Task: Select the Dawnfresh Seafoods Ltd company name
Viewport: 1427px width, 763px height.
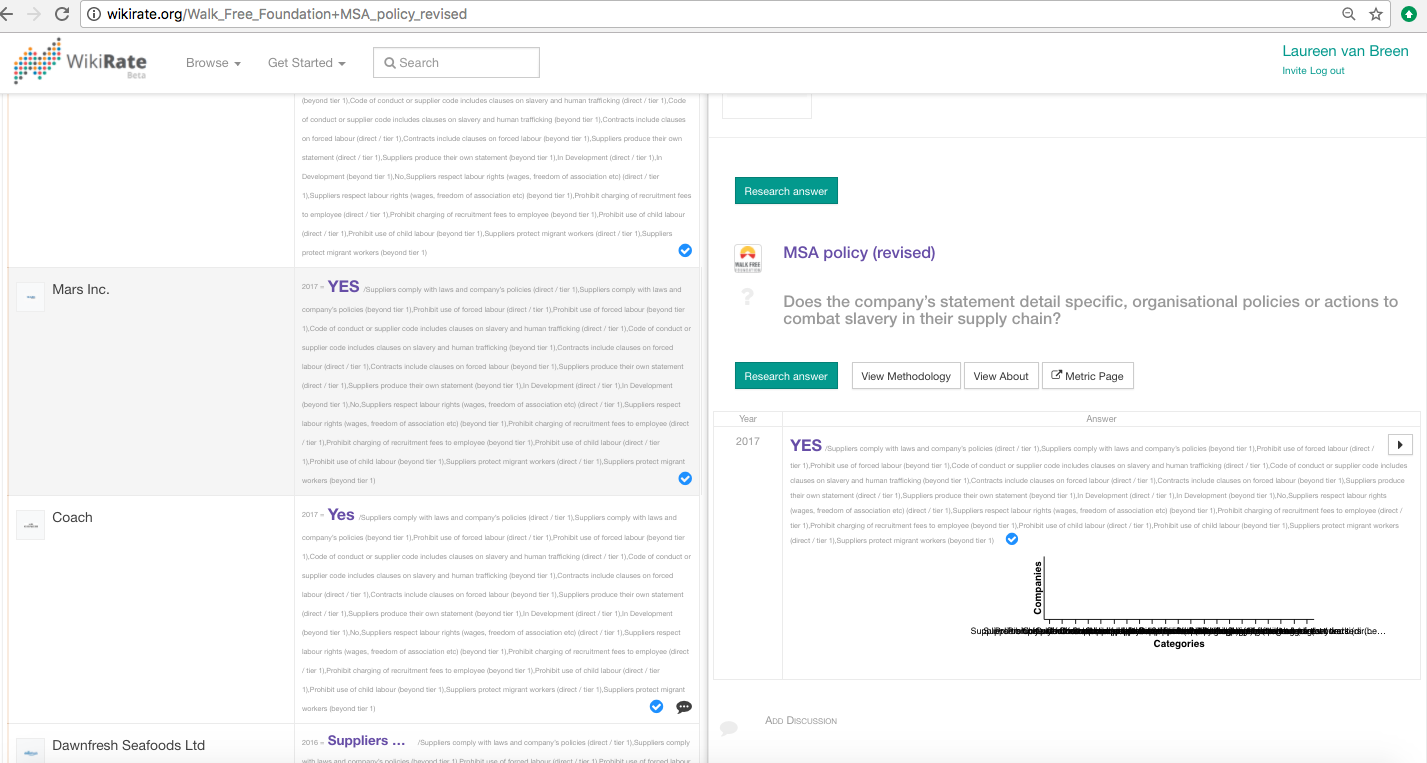Action: (128, 745)
